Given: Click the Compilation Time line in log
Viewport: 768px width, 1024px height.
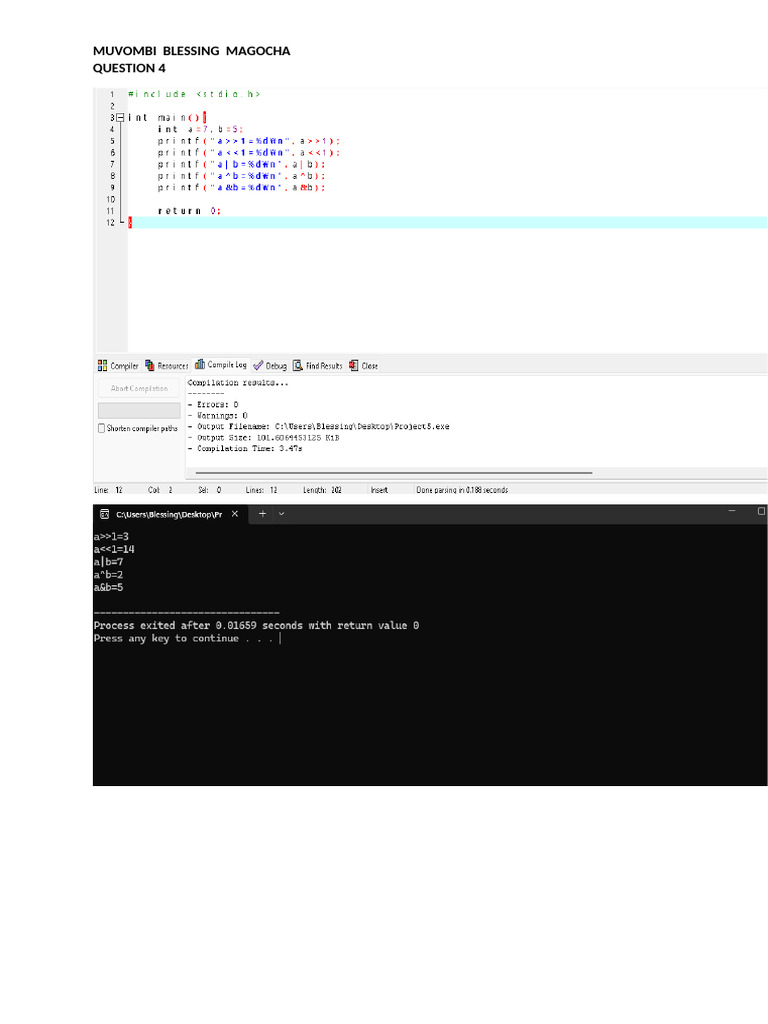Looking at the screenshot, I should pos(245,449).
